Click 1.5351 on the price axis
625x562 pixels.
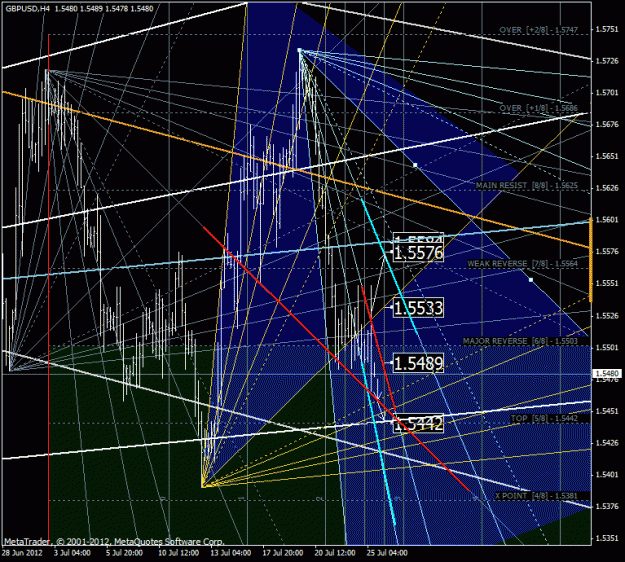607,538
